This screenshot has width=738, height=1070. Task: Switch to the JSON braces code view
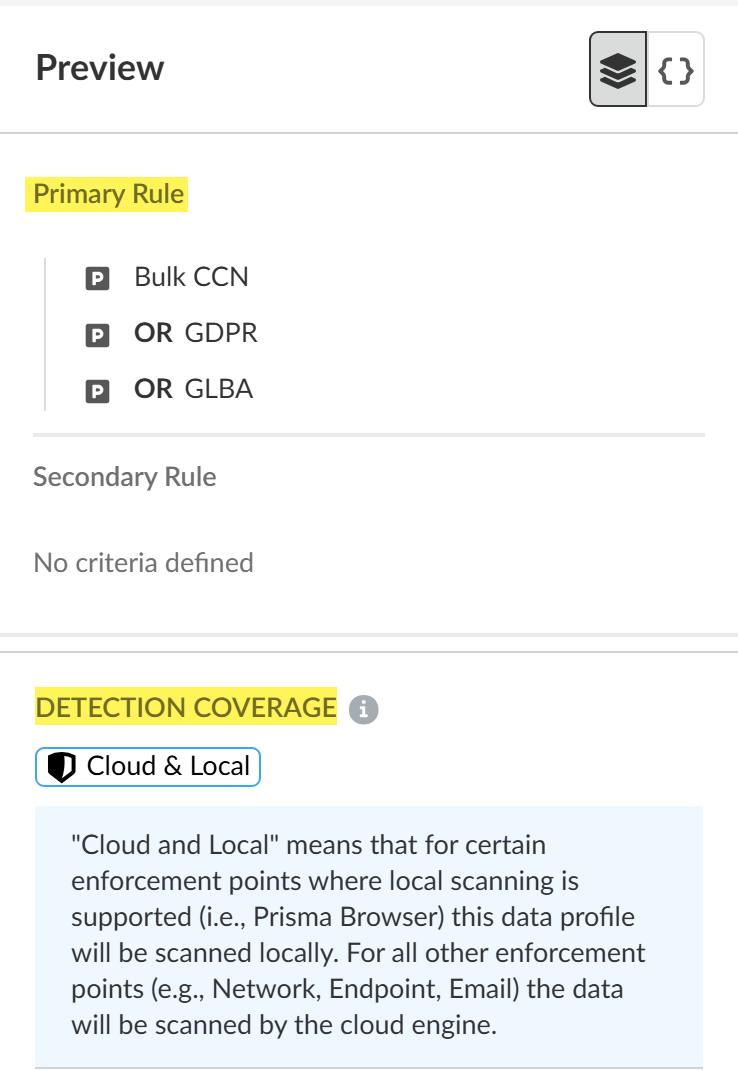[x=676, y=70]
